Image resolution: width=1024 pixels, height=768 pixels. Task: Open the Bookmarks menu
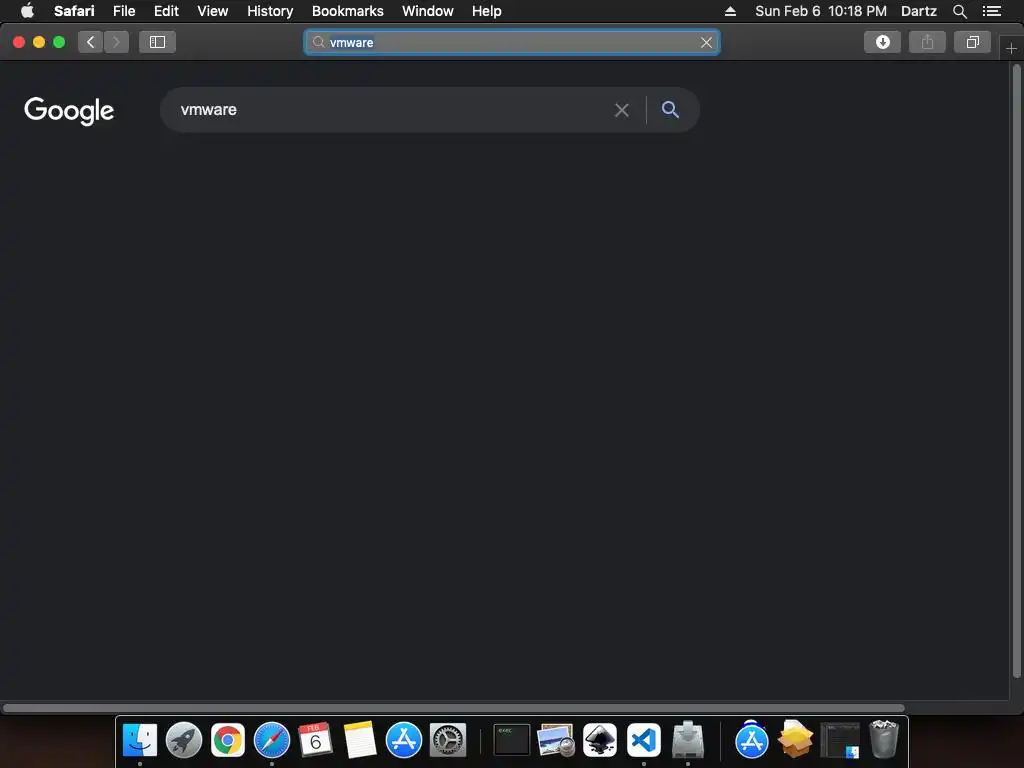coord(347,11)
